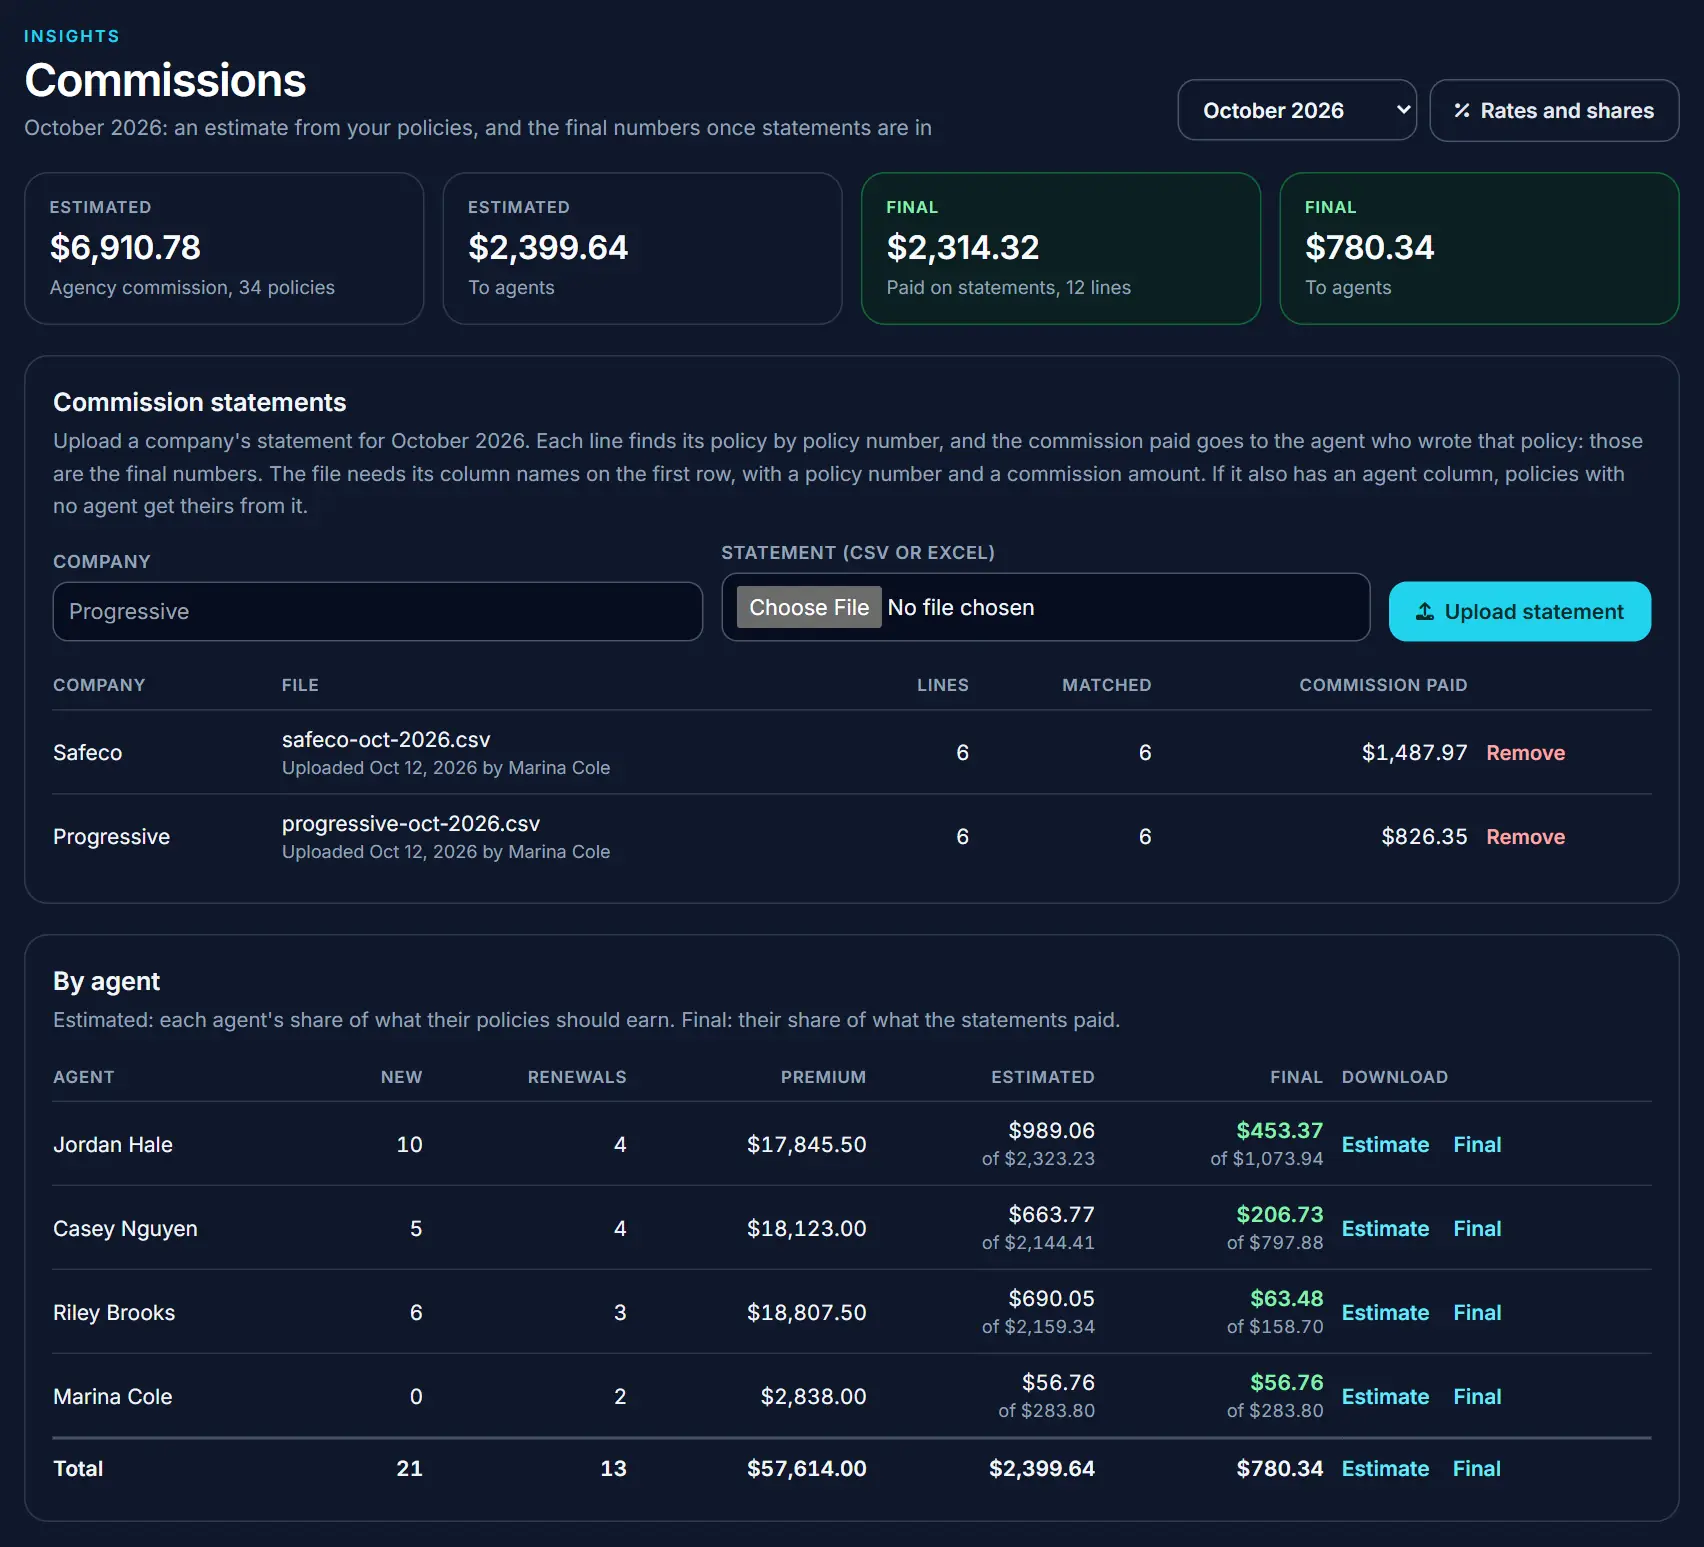
Task: Click the Matched column header
Action: pyautogui.click(x=1106, y=685)
